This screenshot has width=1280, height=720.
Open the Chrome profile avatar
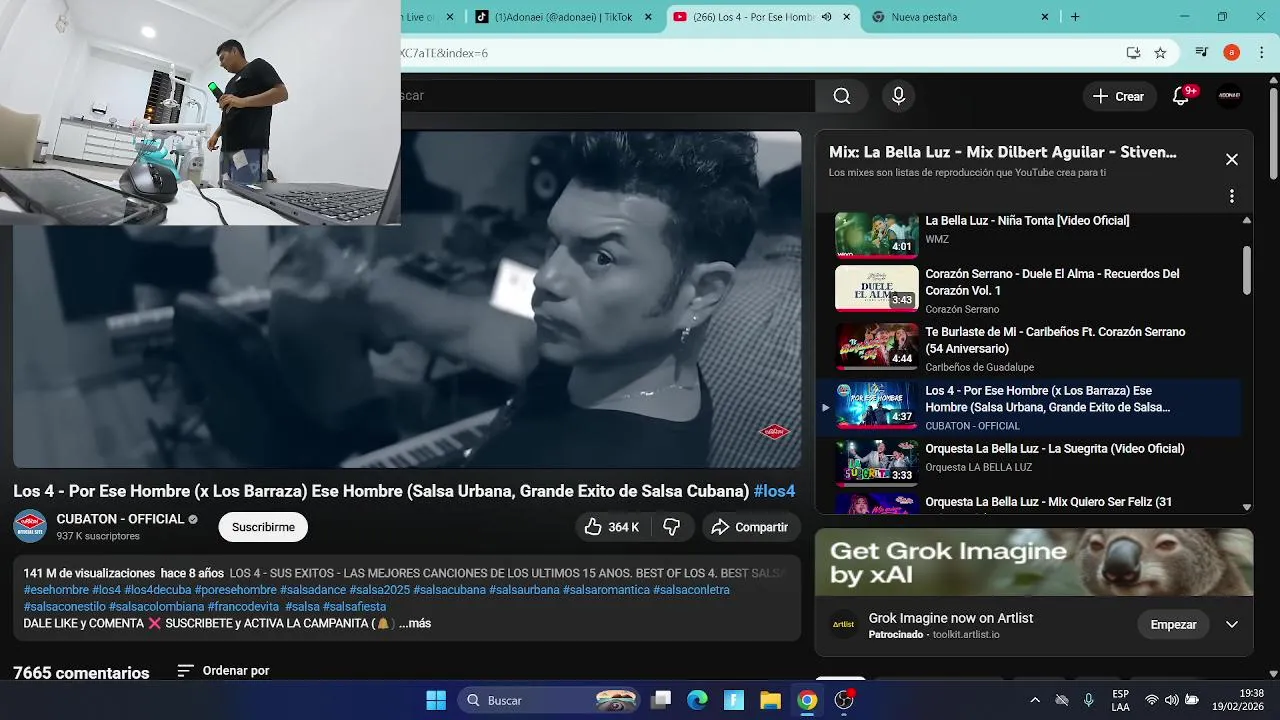1231,53
